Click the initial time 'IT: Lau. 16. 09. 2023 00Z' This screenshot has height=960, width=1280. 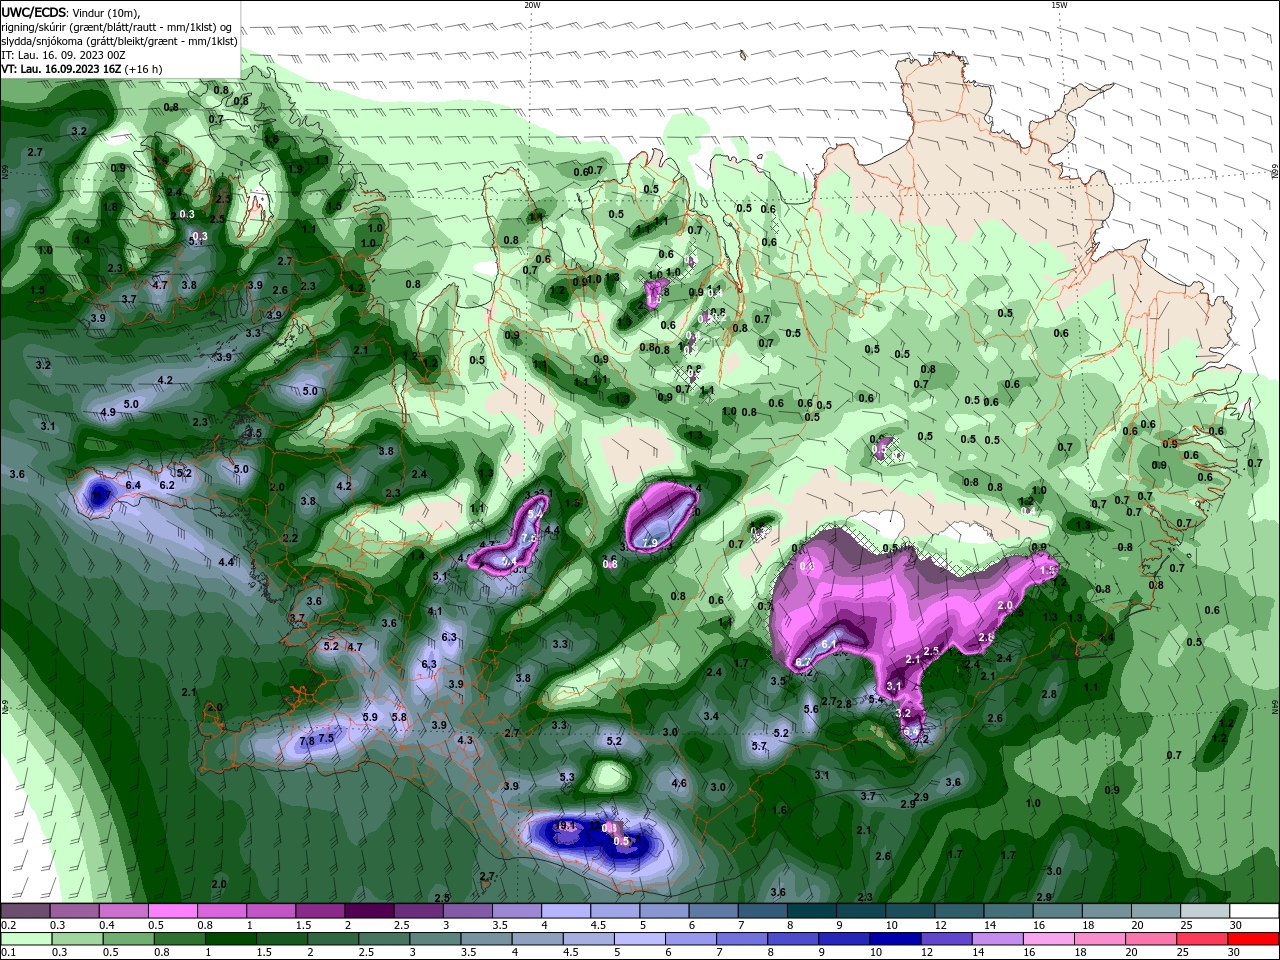pos(63,55)
